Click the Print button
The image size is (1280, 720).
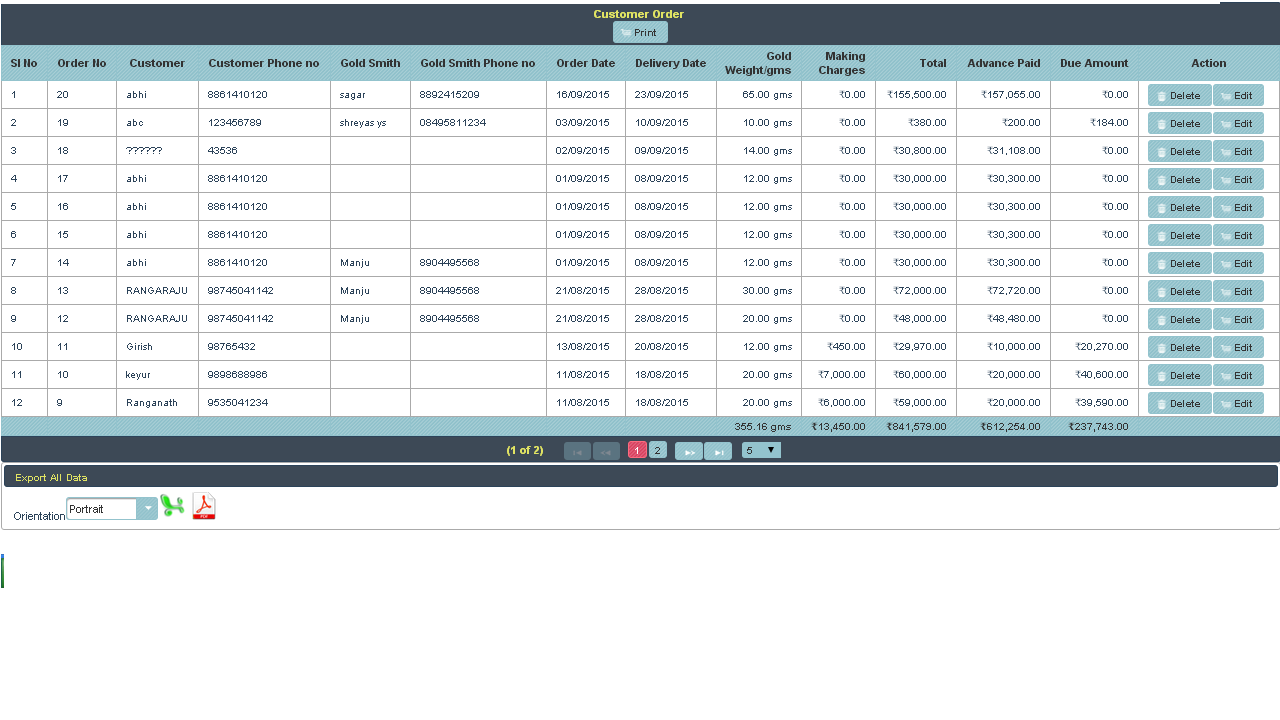click(x=640, y=32)
